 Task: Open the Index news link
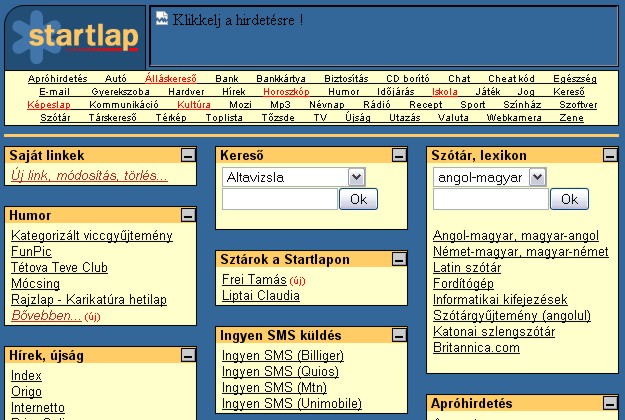[26, 375]
